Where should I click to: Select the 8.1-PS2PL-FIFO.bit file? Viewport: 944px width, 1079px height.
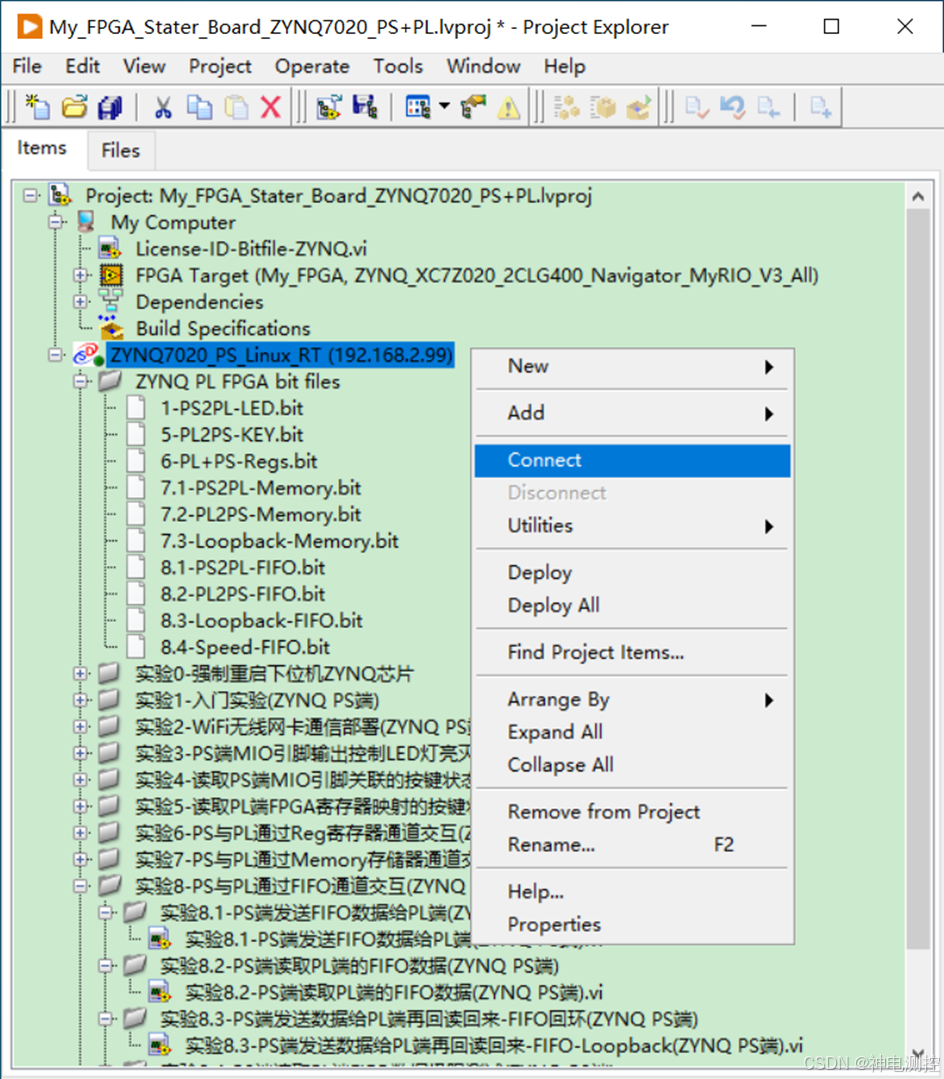point(242,567)
